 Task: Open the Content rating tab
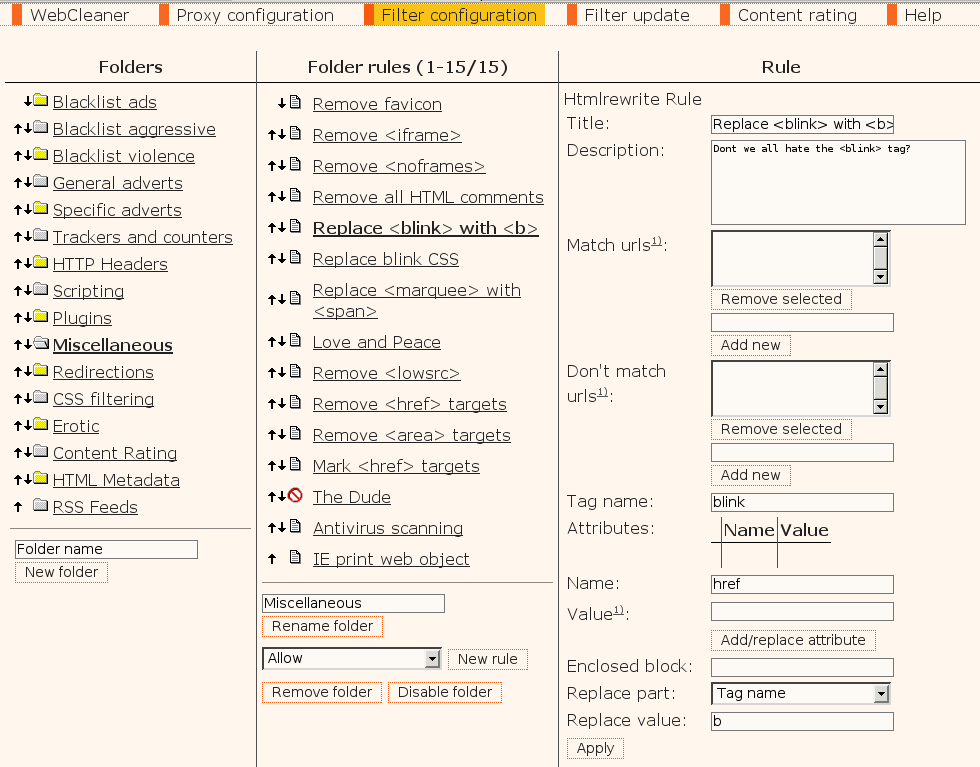(796, 15)
